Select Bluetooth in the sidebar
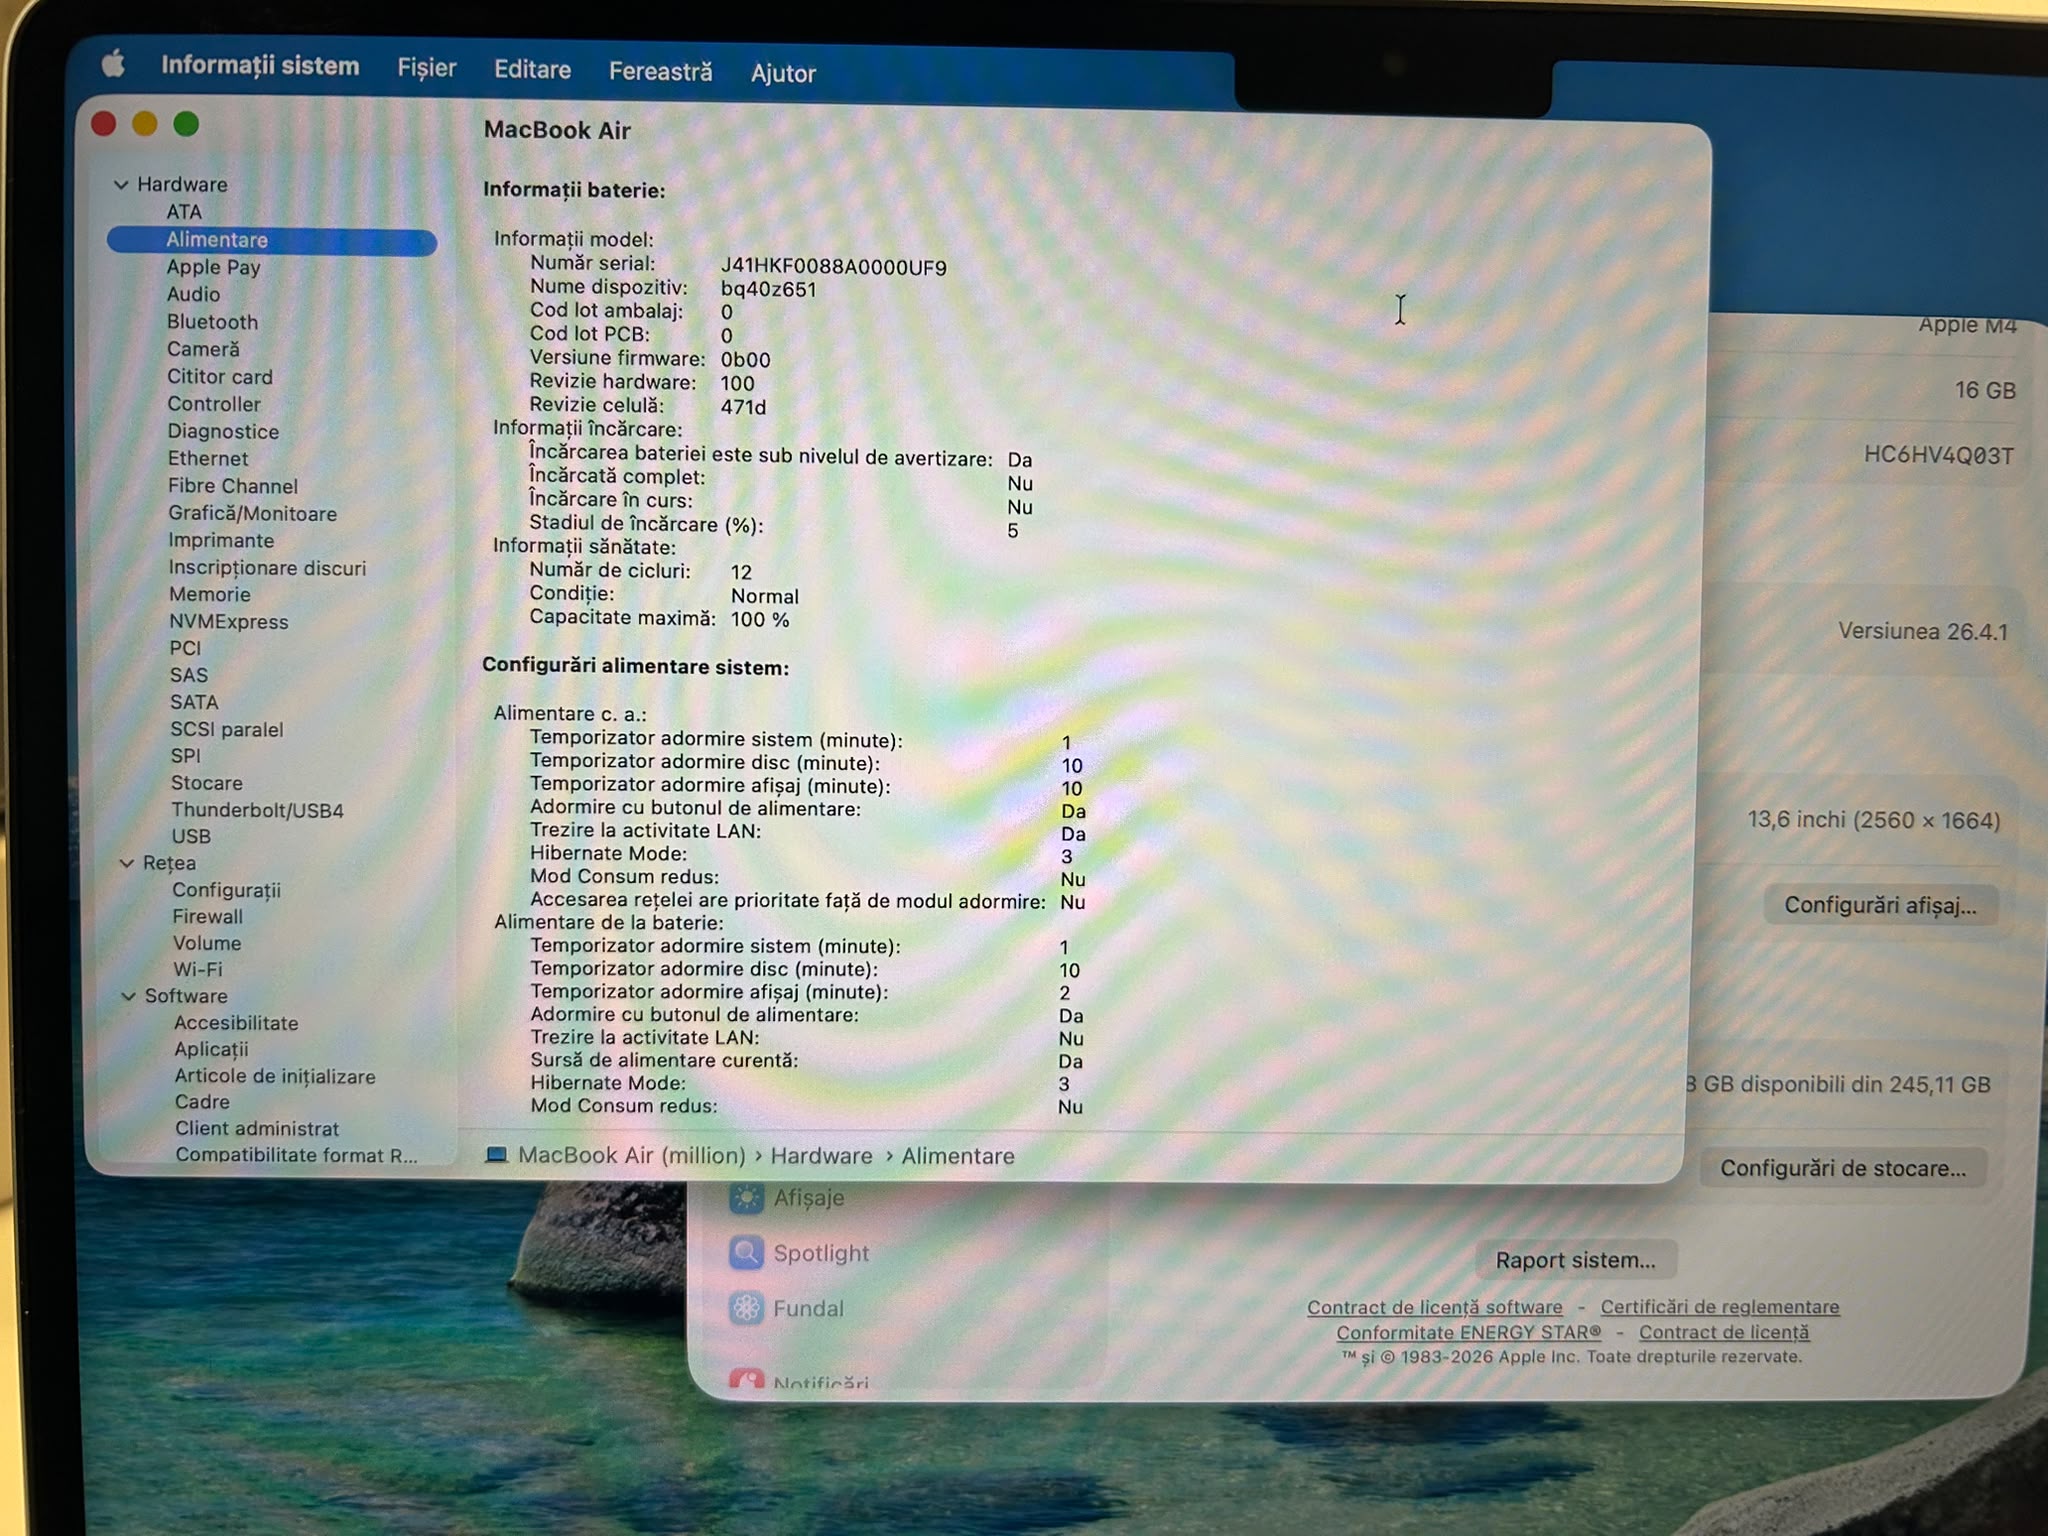 212,322
